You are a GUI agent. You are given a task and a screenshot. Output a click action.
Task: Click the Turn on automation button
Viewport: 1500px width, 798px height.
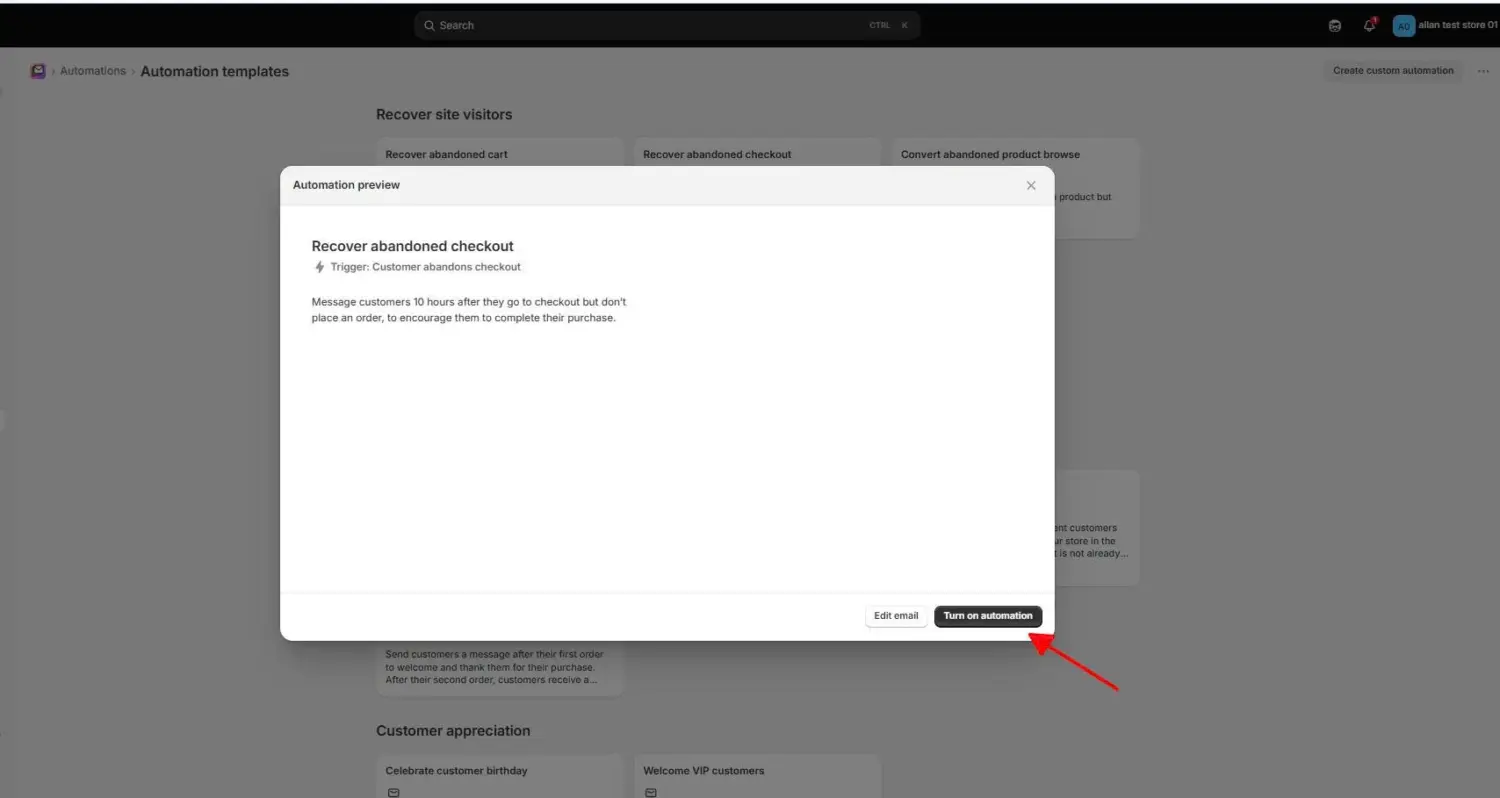988,616
